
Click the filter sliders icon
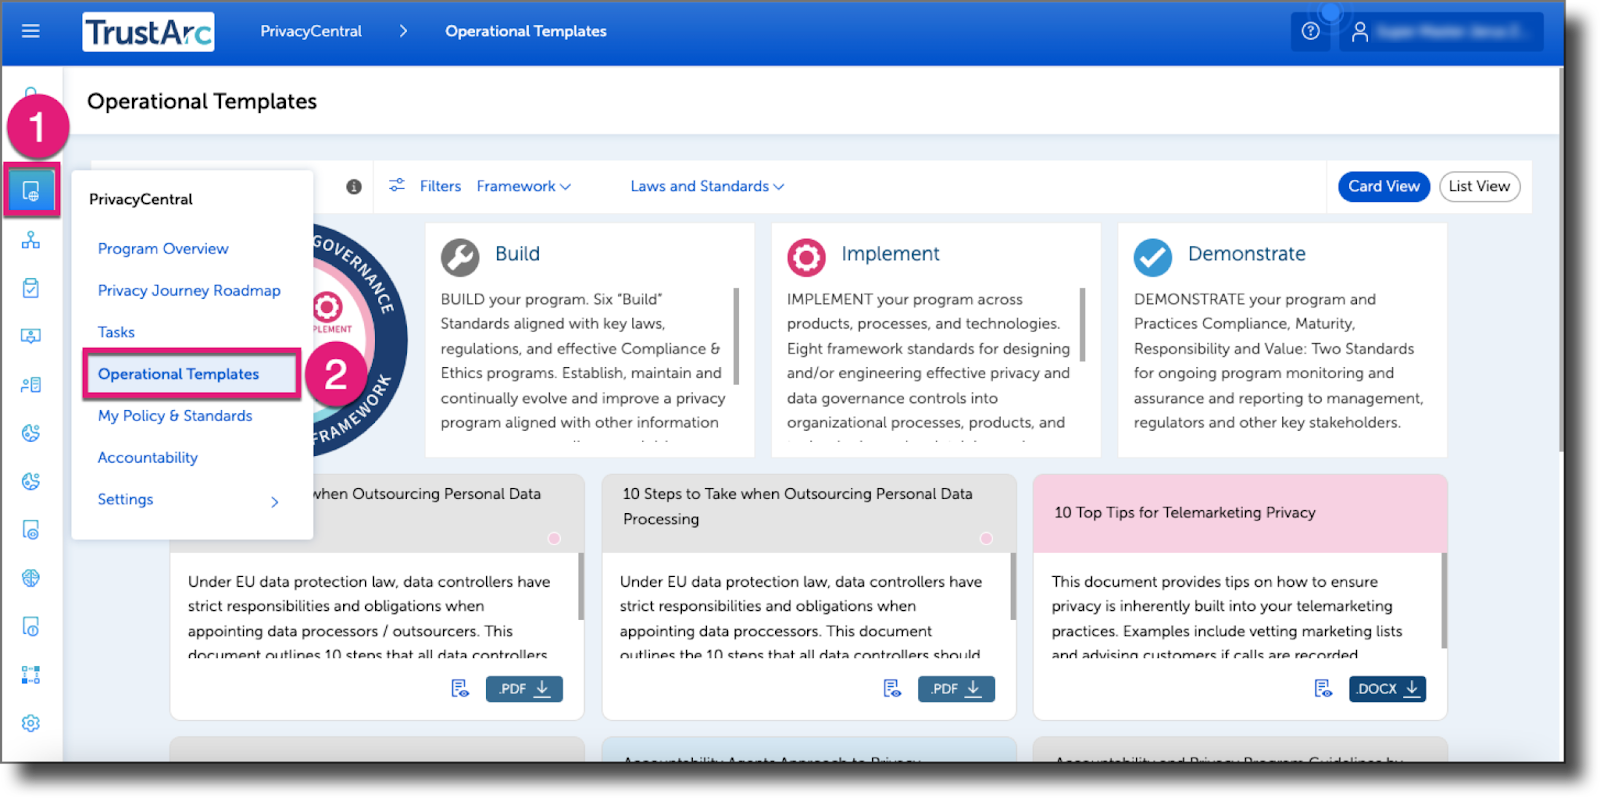pyautogui.click(x=397, y=185)
